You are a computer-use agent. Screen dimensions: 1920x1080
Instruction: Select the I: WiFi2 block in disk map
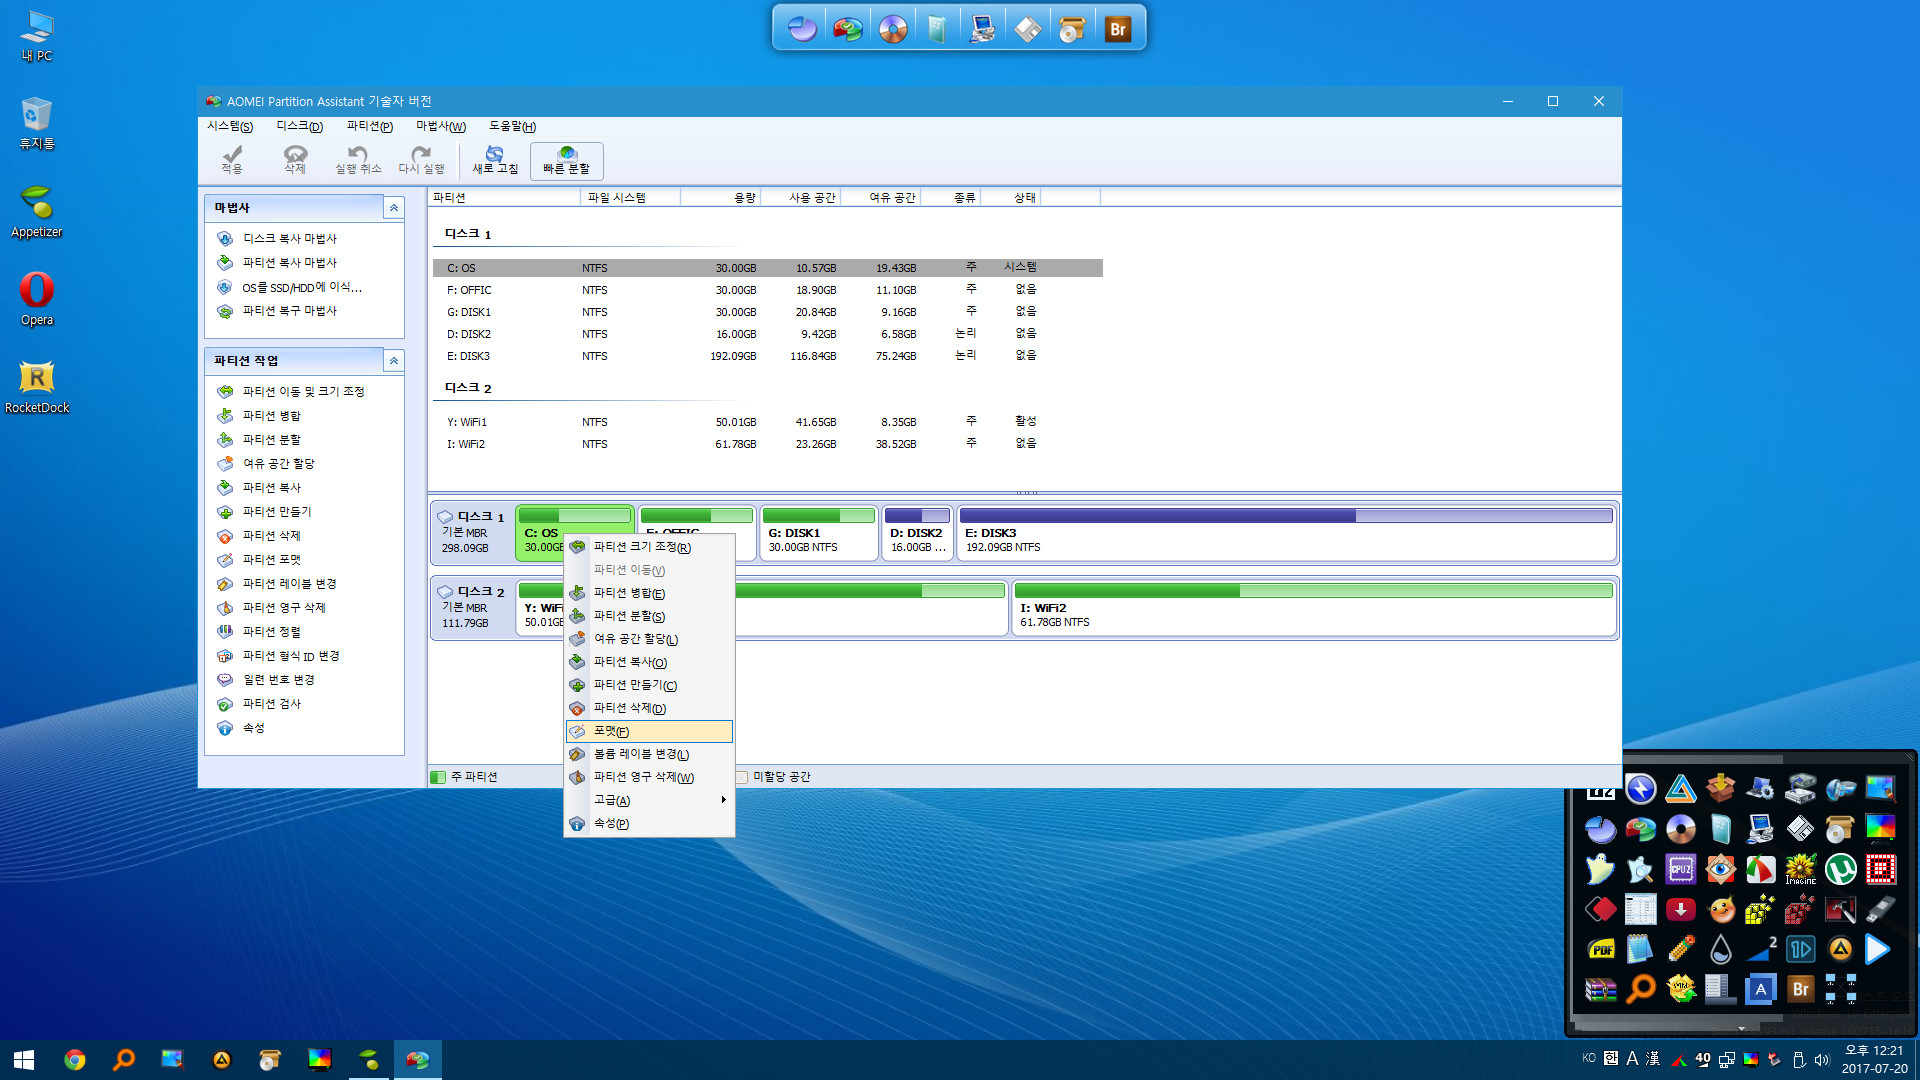[x=1314, y=607]
